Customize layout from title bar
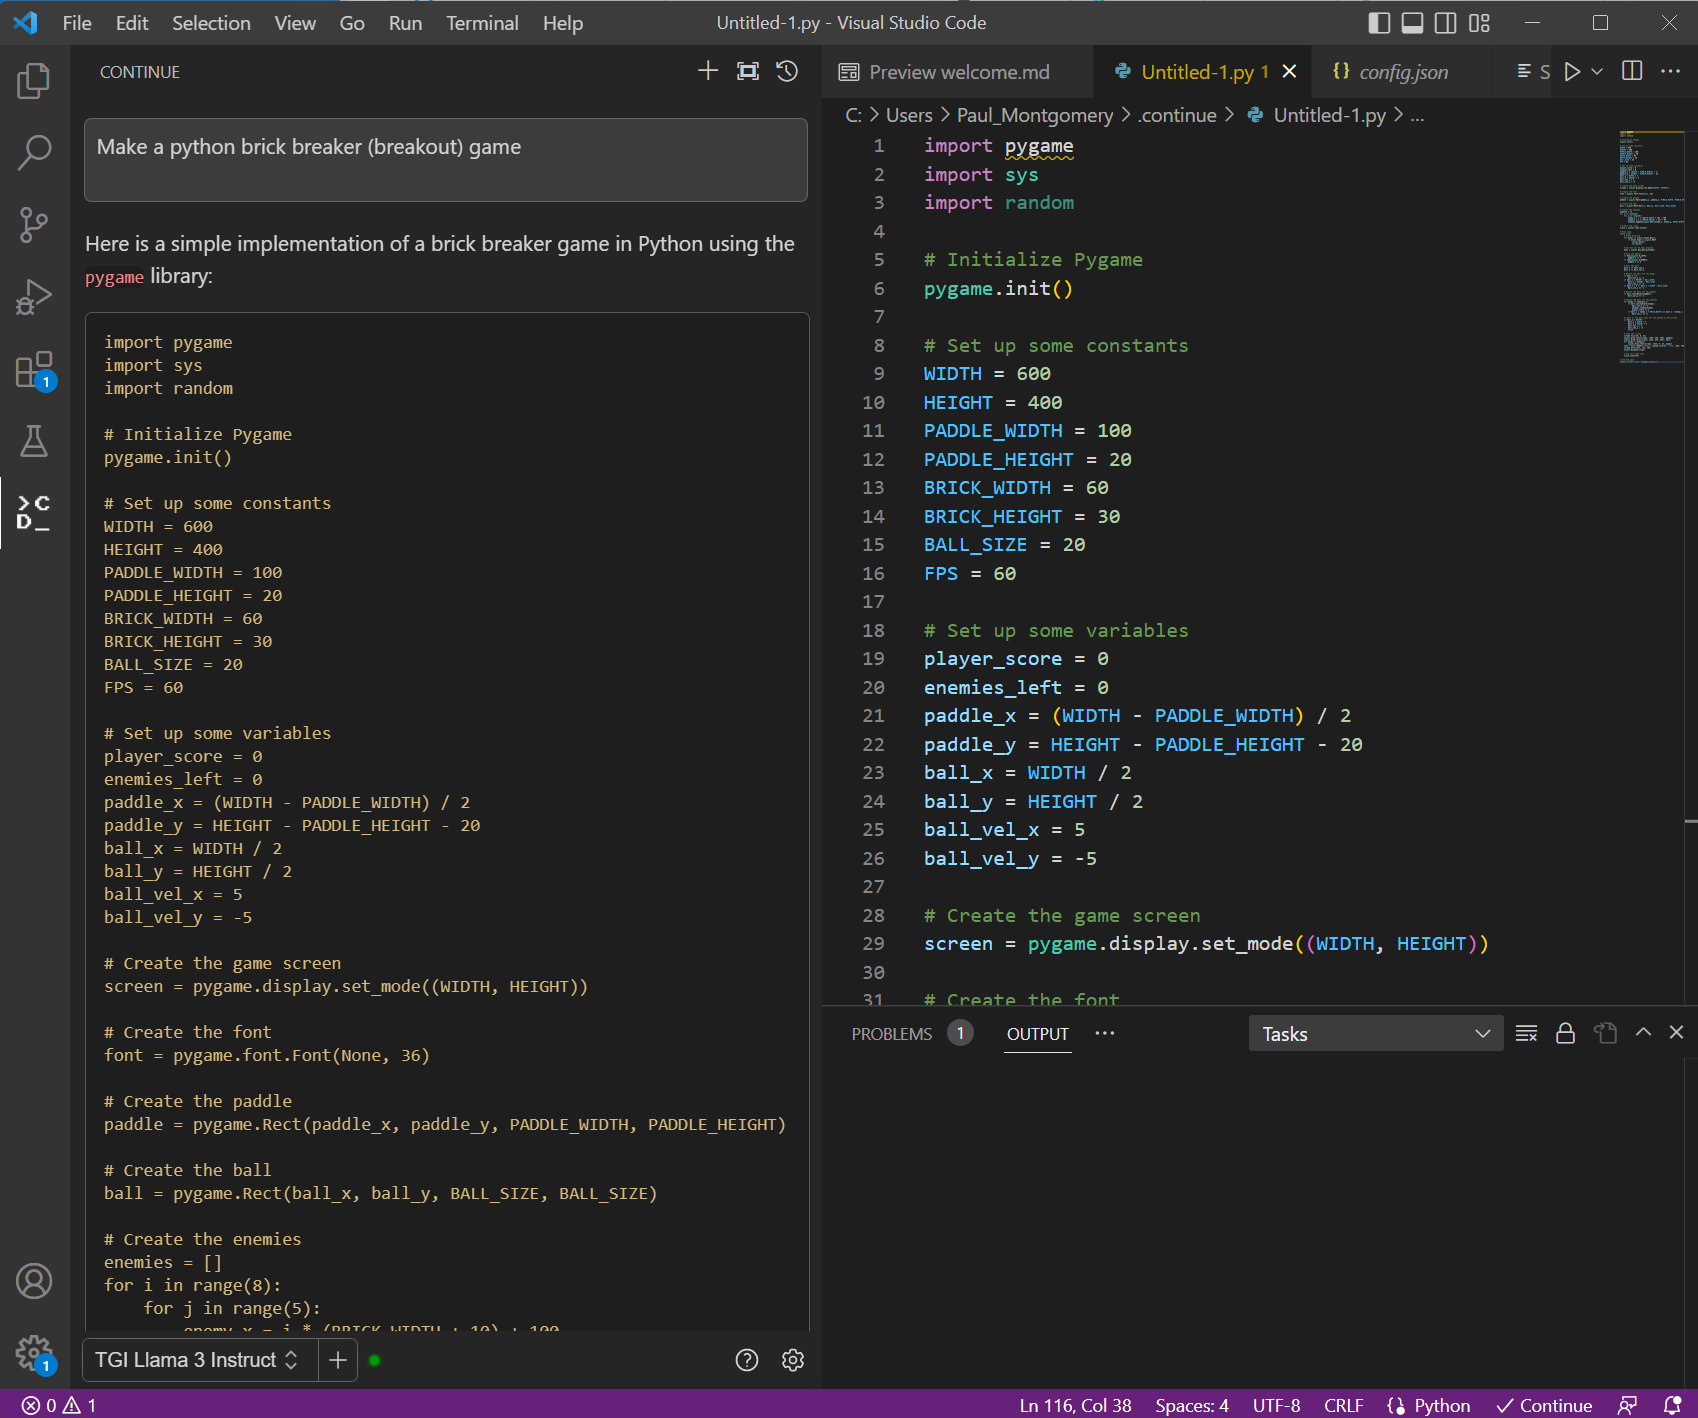Viewport: 1698px width, 1418px height. click(1479, 23)
